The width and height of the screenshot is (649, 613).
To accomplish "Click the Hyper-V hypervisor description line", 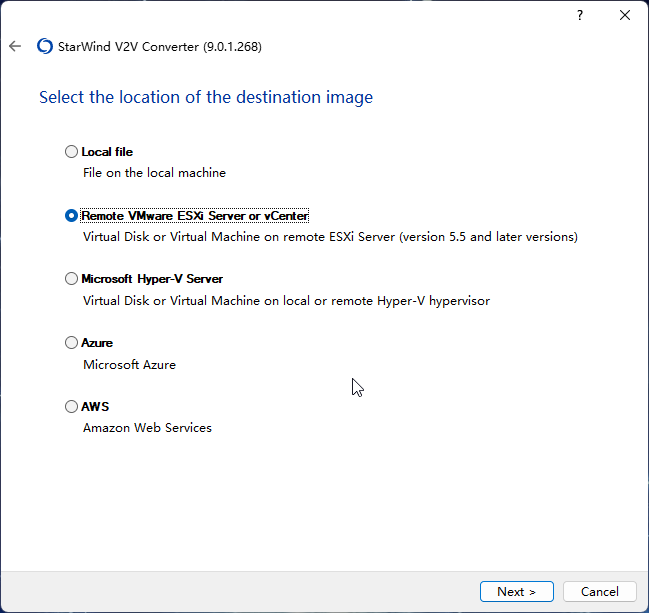I will [286, 300].
